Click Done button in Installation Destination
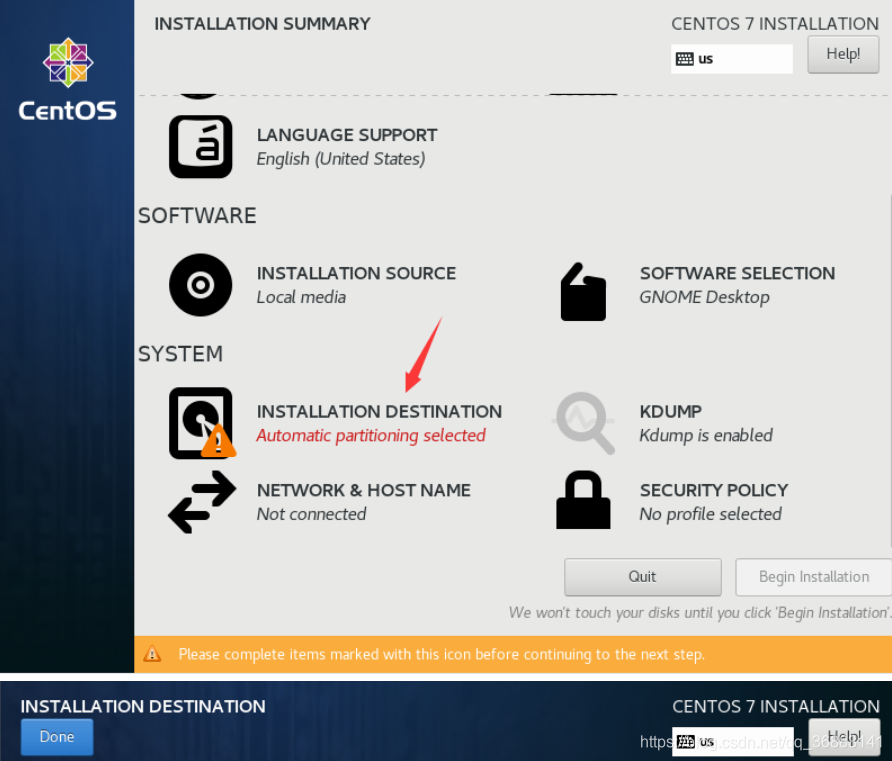 point(57,737)
